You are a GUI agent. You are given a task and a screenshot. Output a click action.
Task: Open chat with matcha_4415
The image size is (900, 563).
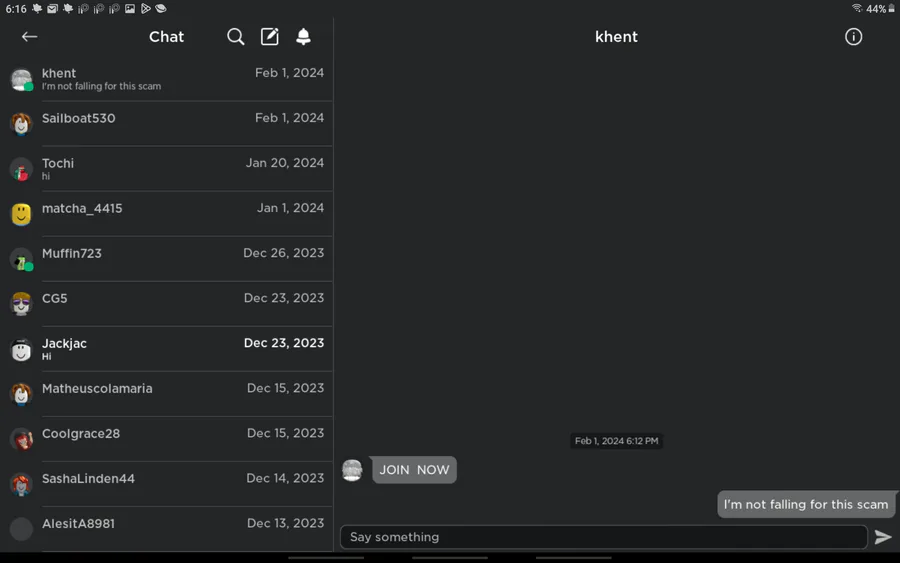point(166,214)
